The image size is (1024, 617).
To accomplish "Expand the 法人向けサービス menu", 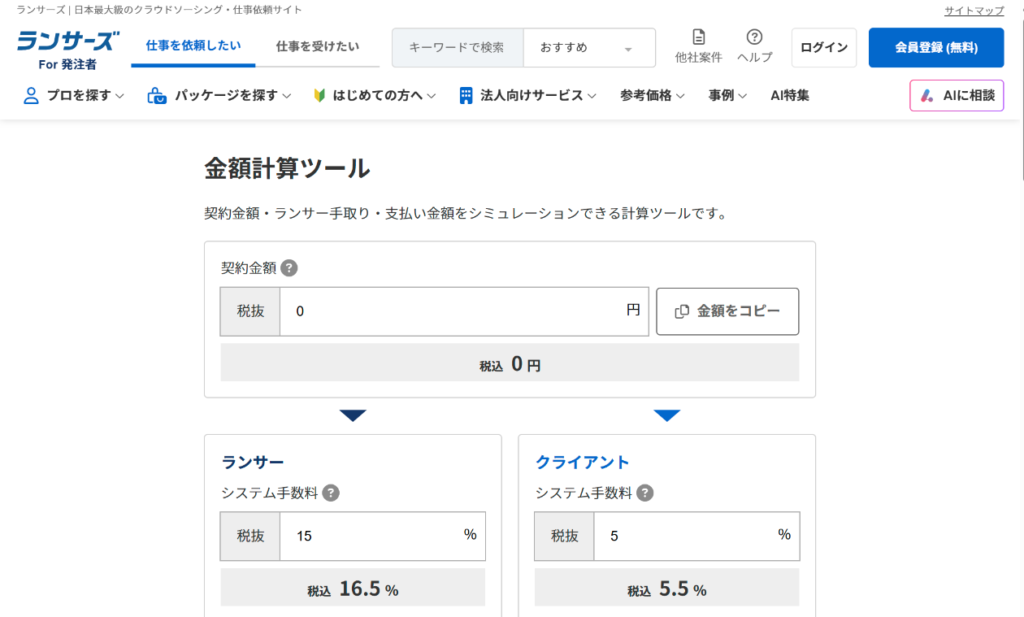I will click(x=528, y=96).
